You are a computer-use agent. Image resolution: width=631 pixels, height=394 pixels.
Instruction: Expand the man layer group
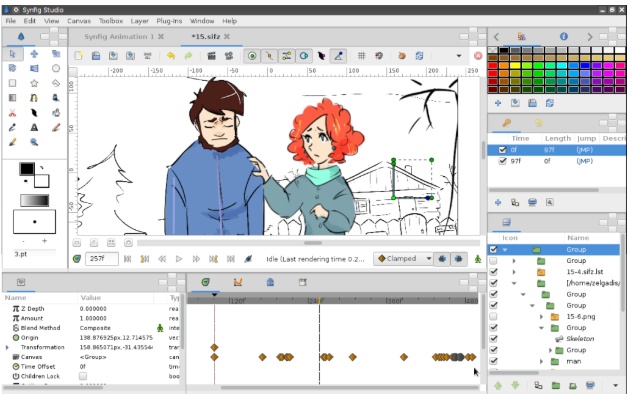pyautogui.click(x=542, y=361)
